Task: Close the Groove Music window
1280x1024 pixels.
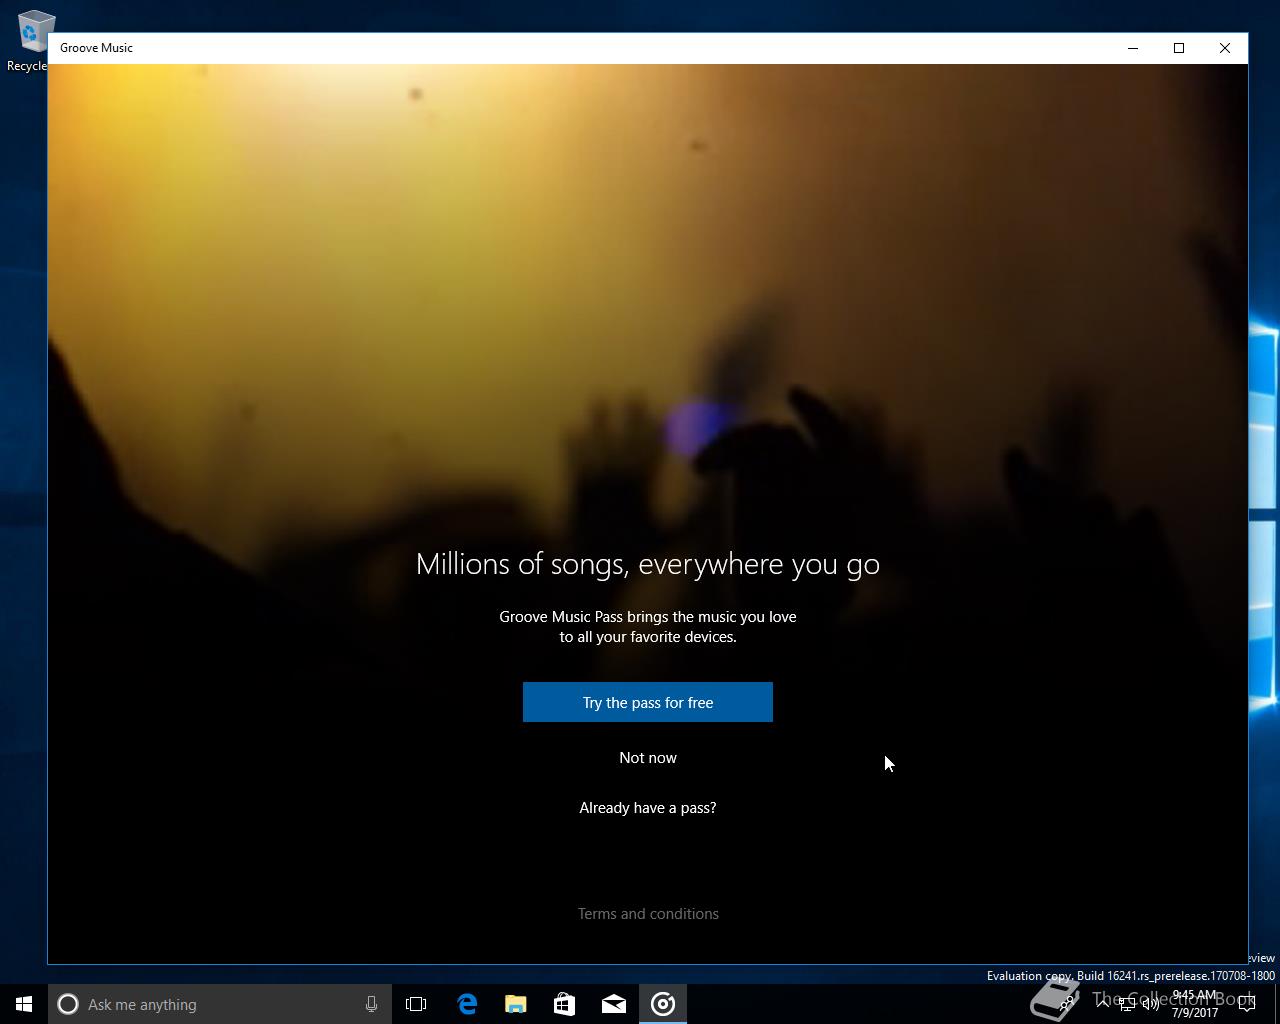Action: [1225, 48]
